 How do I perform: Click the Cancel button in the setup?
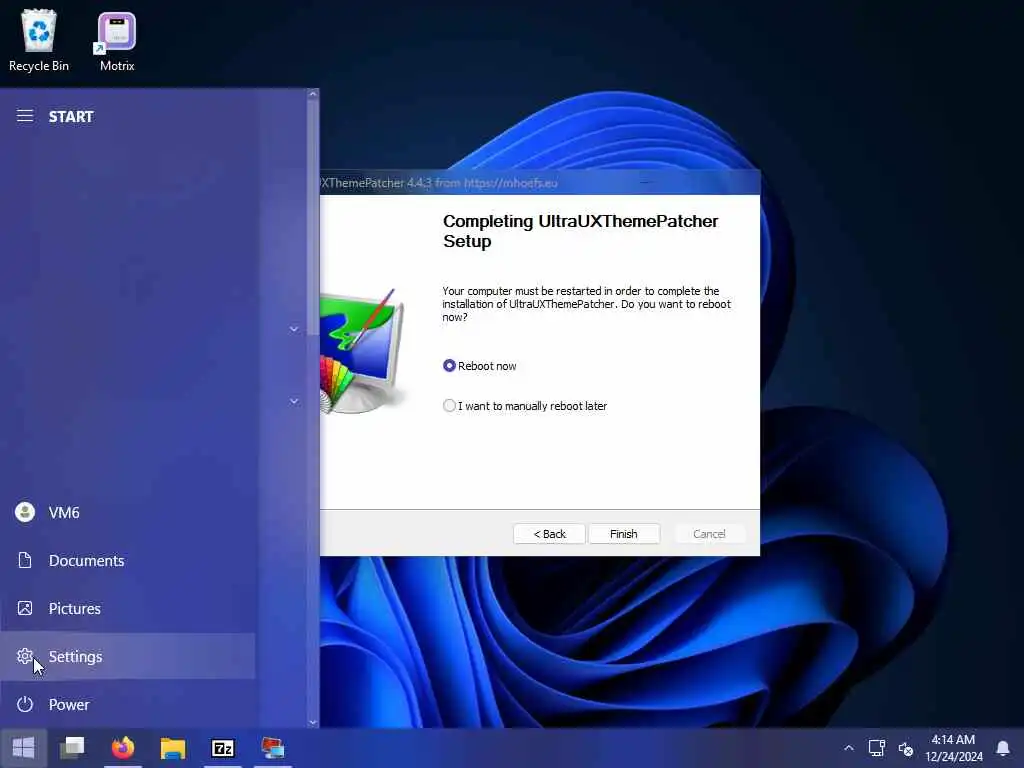(709, 534)
